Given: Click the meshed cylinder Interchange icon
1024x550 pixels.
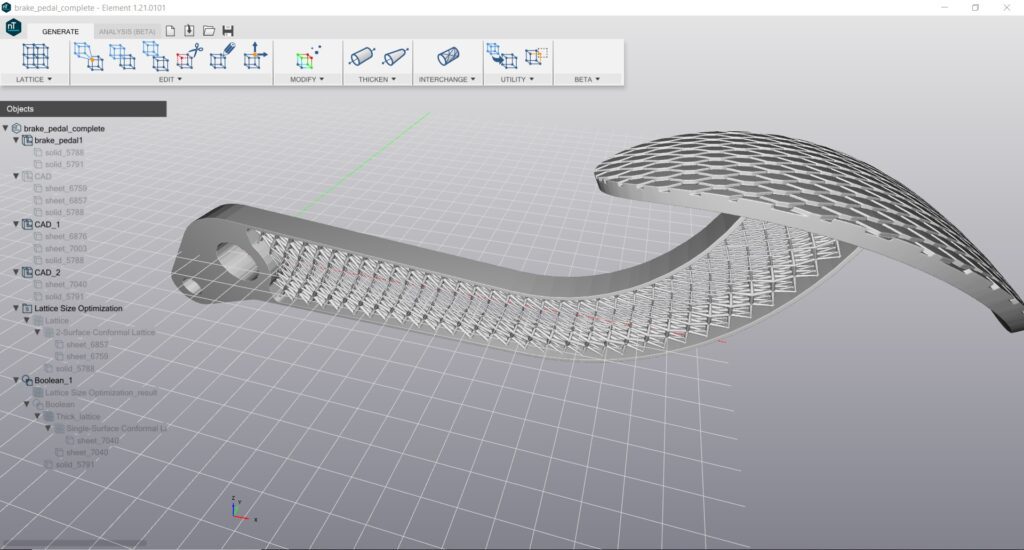Looking at the screenshot, I should (x=447, y=57).
